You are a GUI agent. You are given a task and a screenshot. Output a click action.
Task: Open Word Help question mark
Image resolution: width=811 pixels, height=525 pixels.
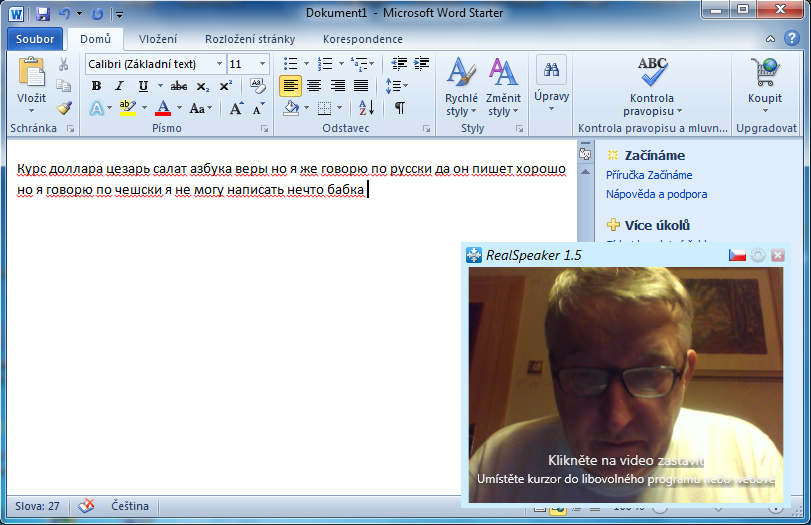[791, 38]
